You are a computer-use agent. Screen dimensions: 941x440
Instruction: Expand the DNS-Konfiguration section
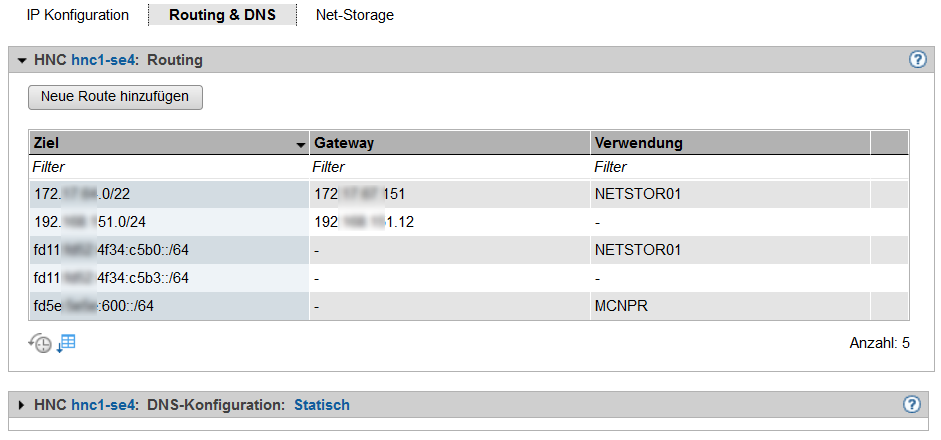pos(22,405)
